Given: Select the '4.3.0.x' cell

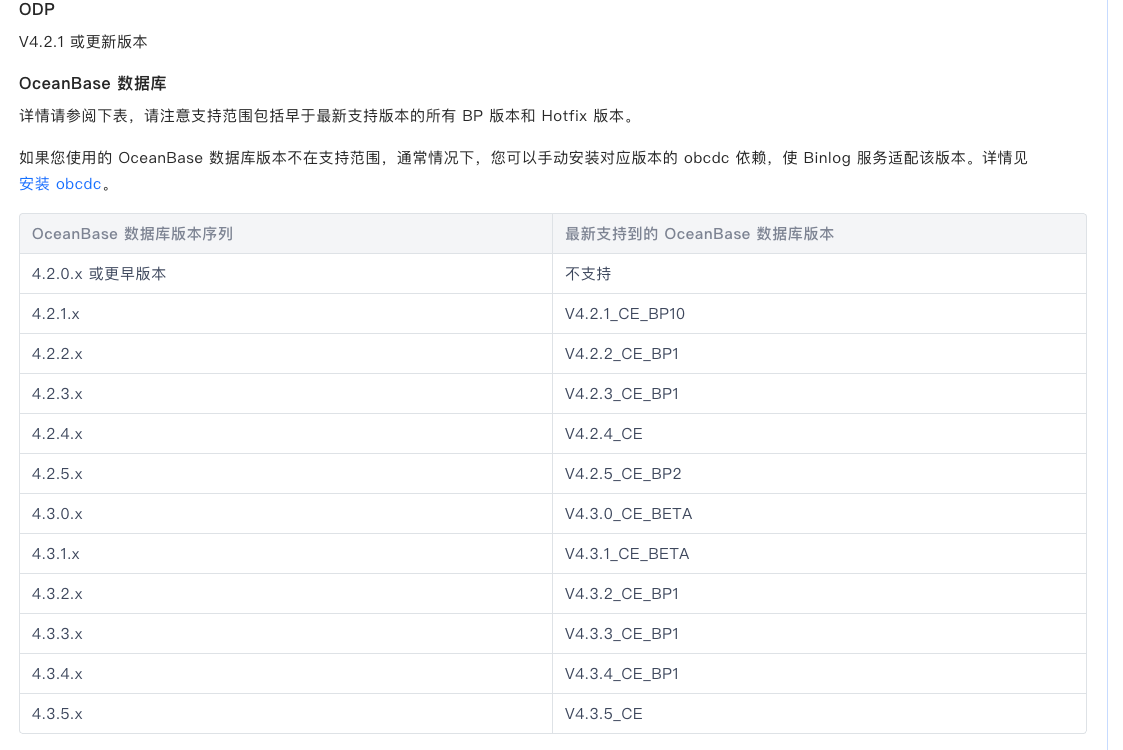Looking at the screenshot, I should tap(286, 514).
